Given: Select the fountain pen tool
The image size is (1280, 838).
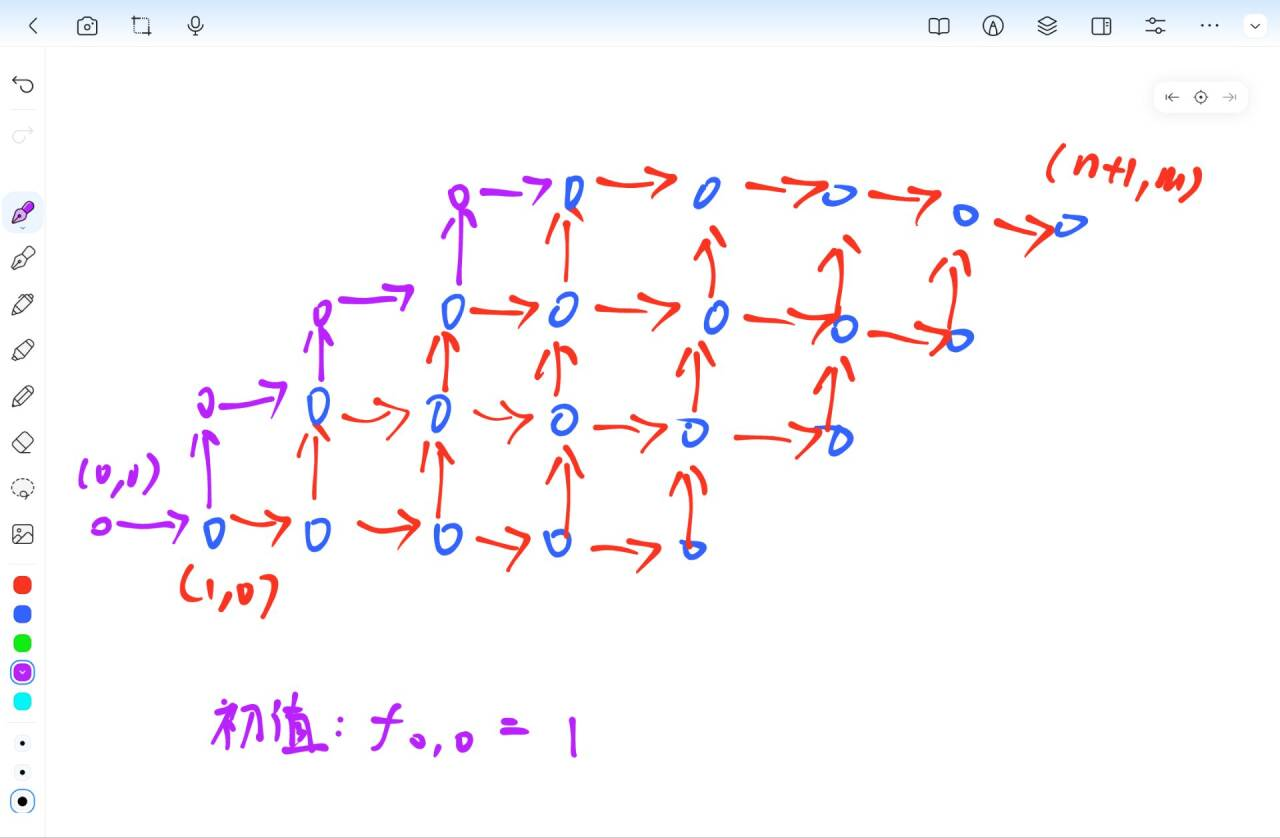Looking at the screenshot, I should point(23,259).
